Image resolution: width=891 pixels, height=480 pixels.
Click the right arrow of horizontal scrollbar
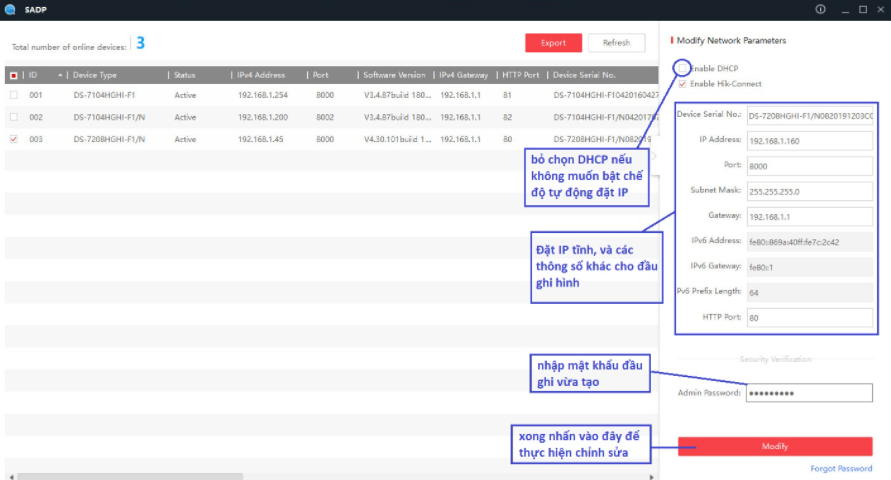click(651, 477)
